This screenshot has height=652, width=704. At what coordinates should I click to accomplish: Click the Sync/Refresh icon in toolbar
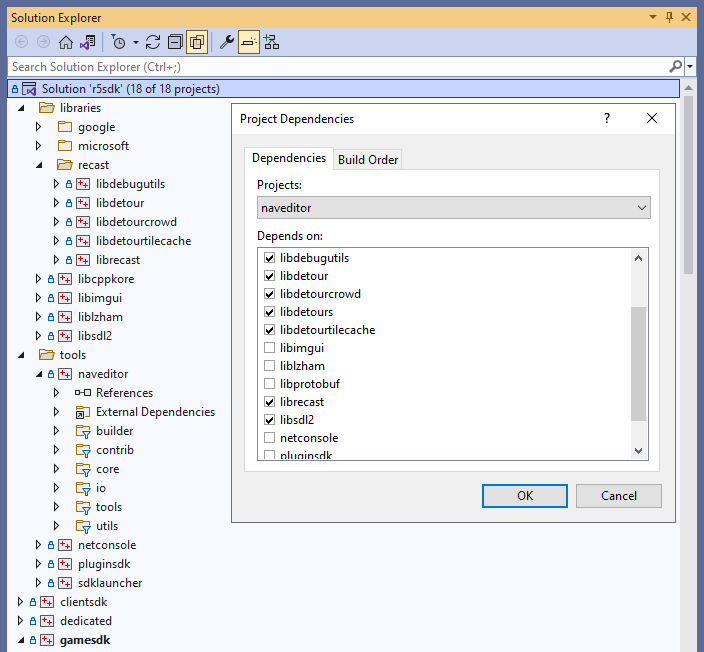coord(153,42)
